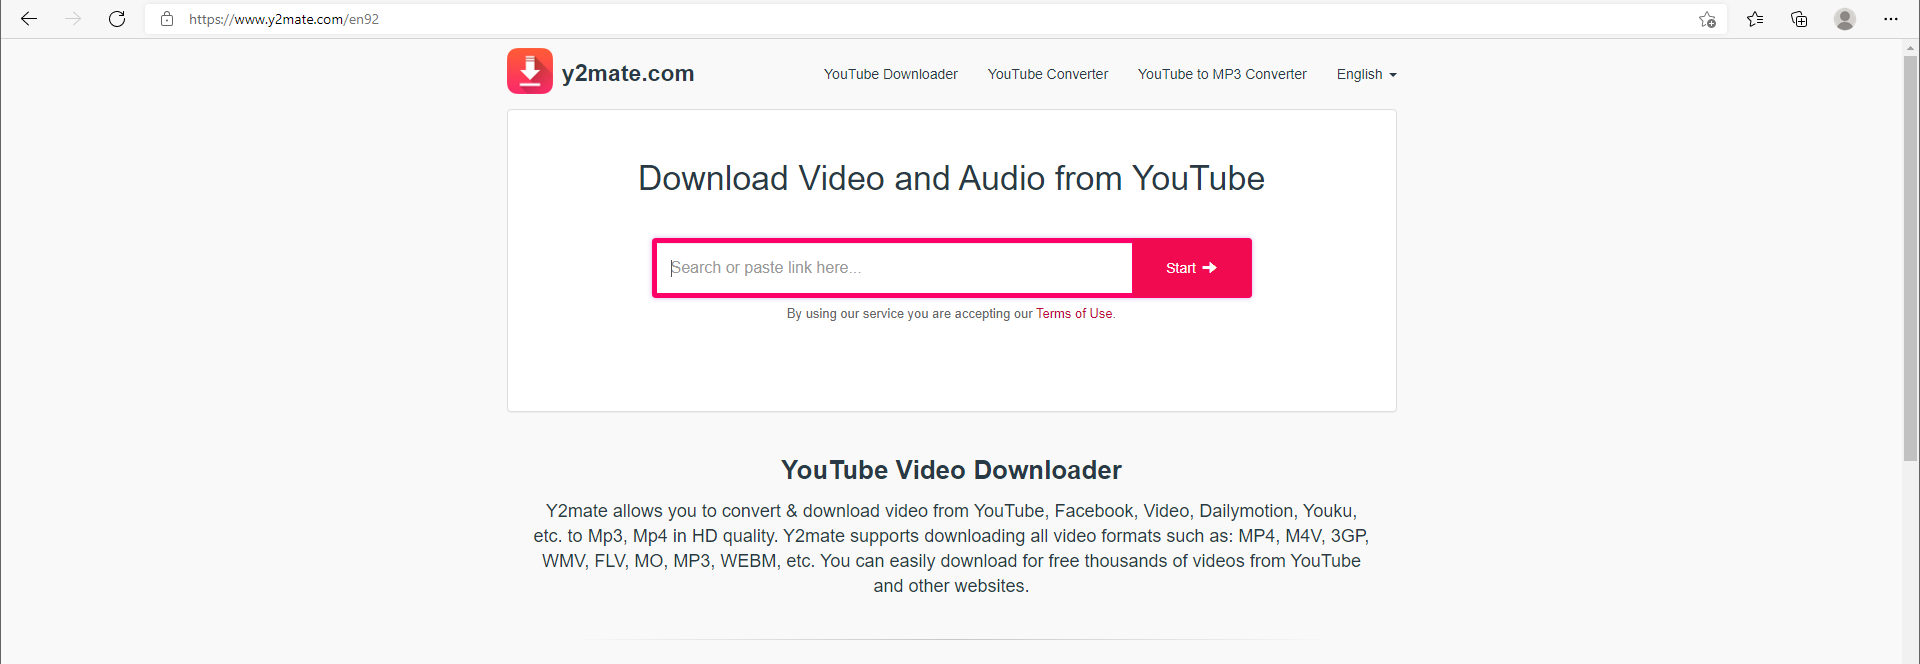This screenshot has height=664, width=1920.
Task: Click the 'Download Video and Audio from YouTube' heading
Action: click(951, 178)
